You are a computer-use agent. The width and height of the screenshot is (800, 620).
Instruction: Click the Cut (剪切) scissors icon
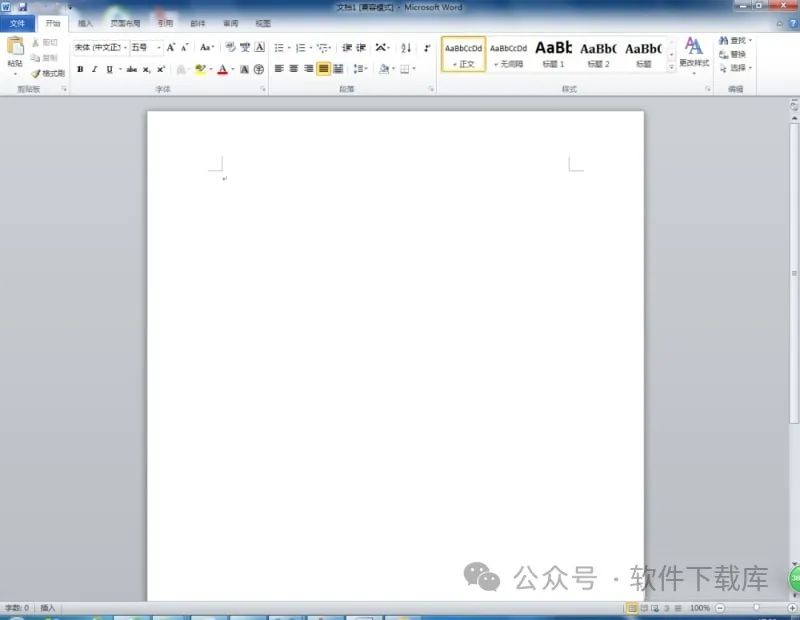[36, 43]
